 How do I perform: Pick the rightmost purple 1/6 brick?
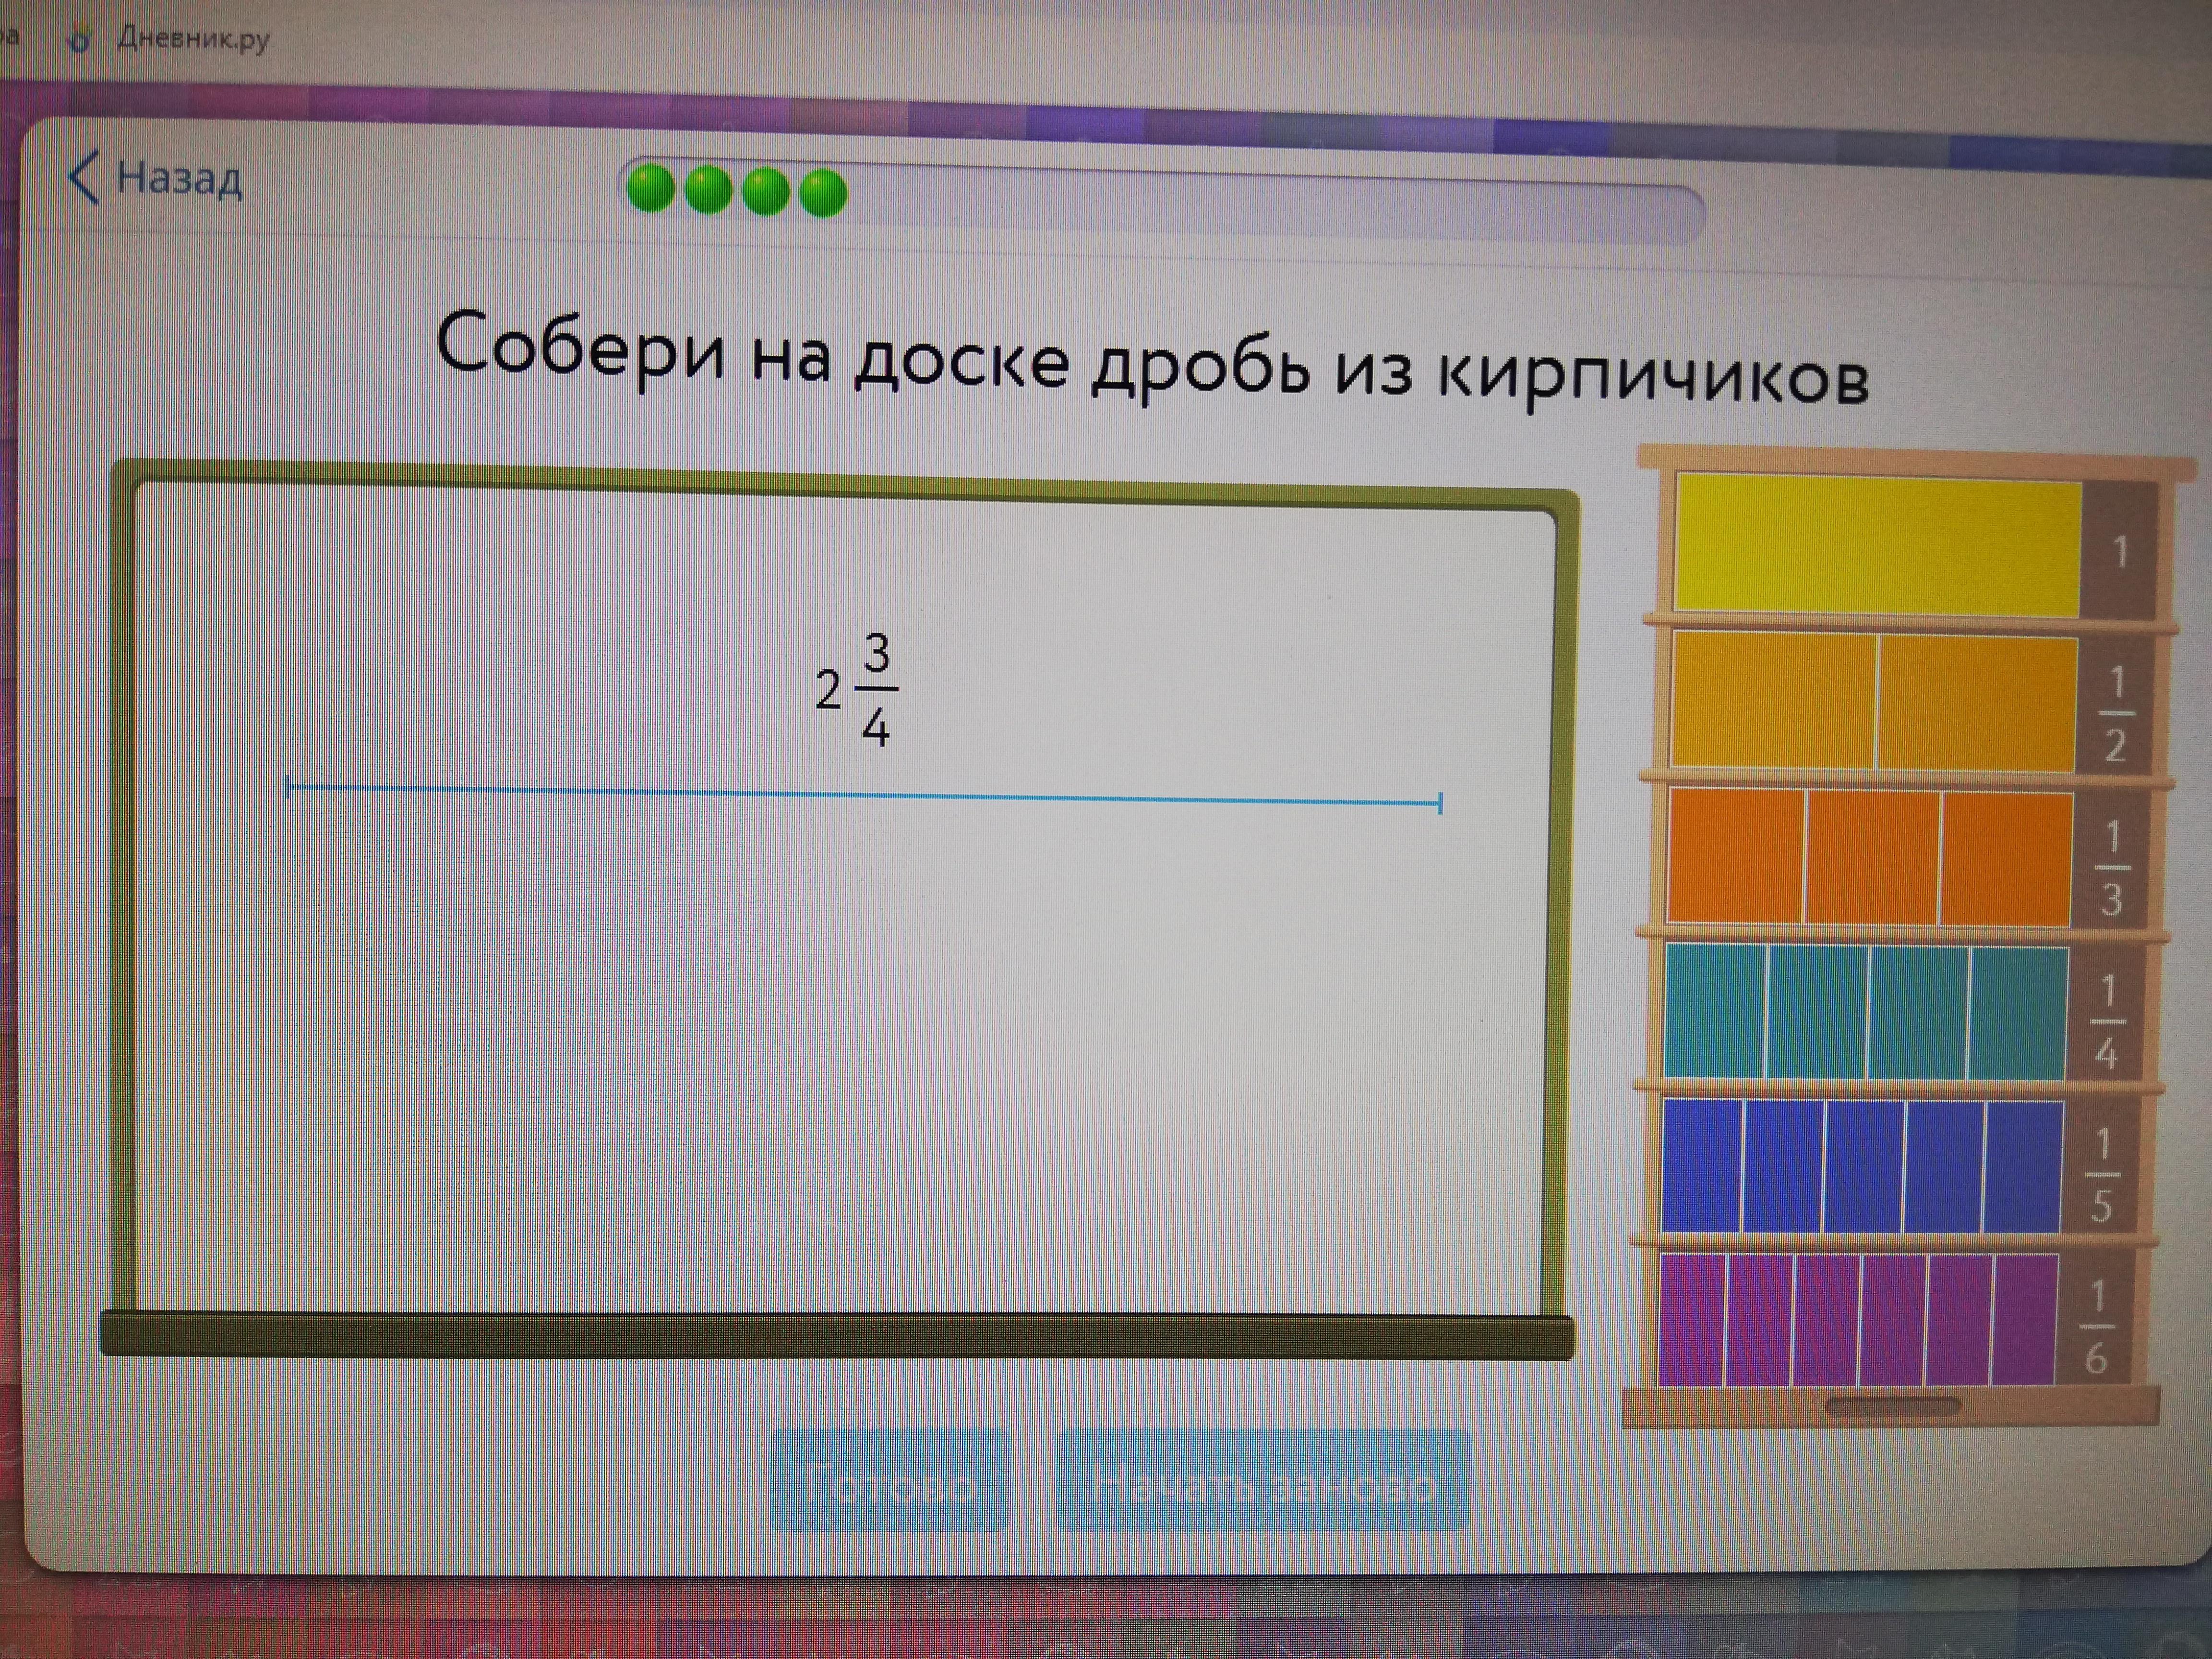pyautogui.click(x=2024, y=1320)
